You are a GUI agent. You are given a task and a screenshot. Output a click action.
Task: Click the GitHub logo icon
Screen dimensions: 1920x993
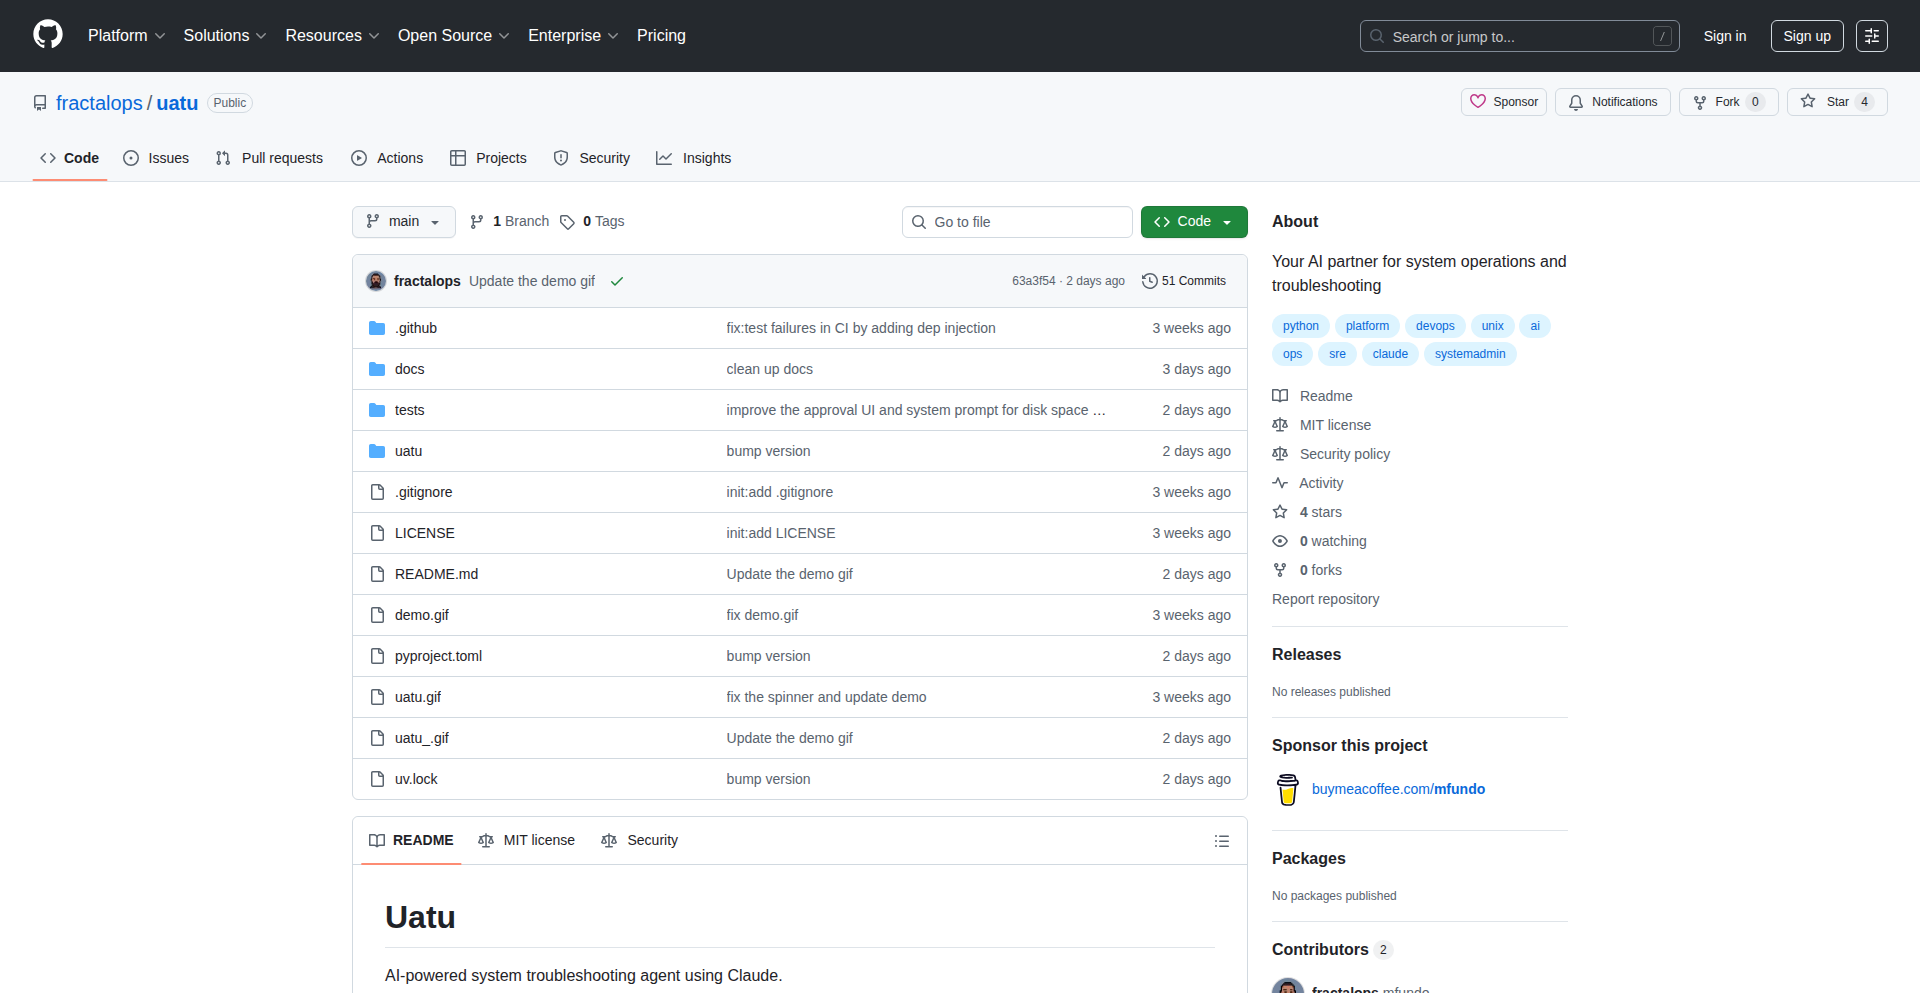pyautogui.click(x=47, y=35)
